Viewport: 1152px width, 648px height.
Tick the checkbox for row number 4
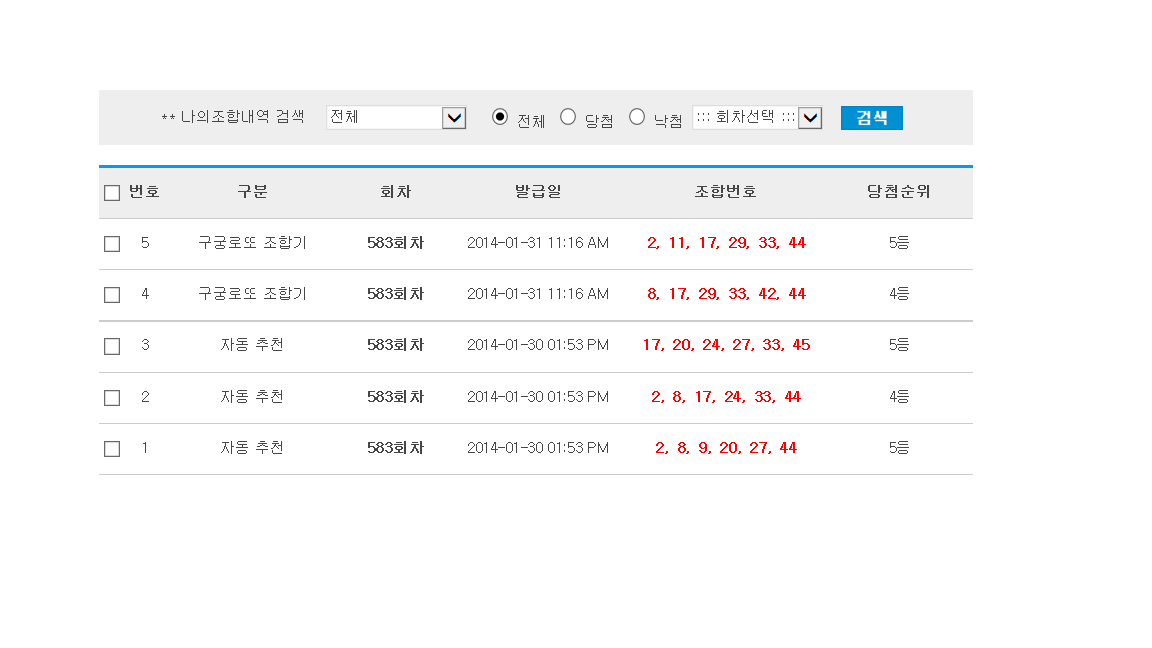tap(112, 295)
